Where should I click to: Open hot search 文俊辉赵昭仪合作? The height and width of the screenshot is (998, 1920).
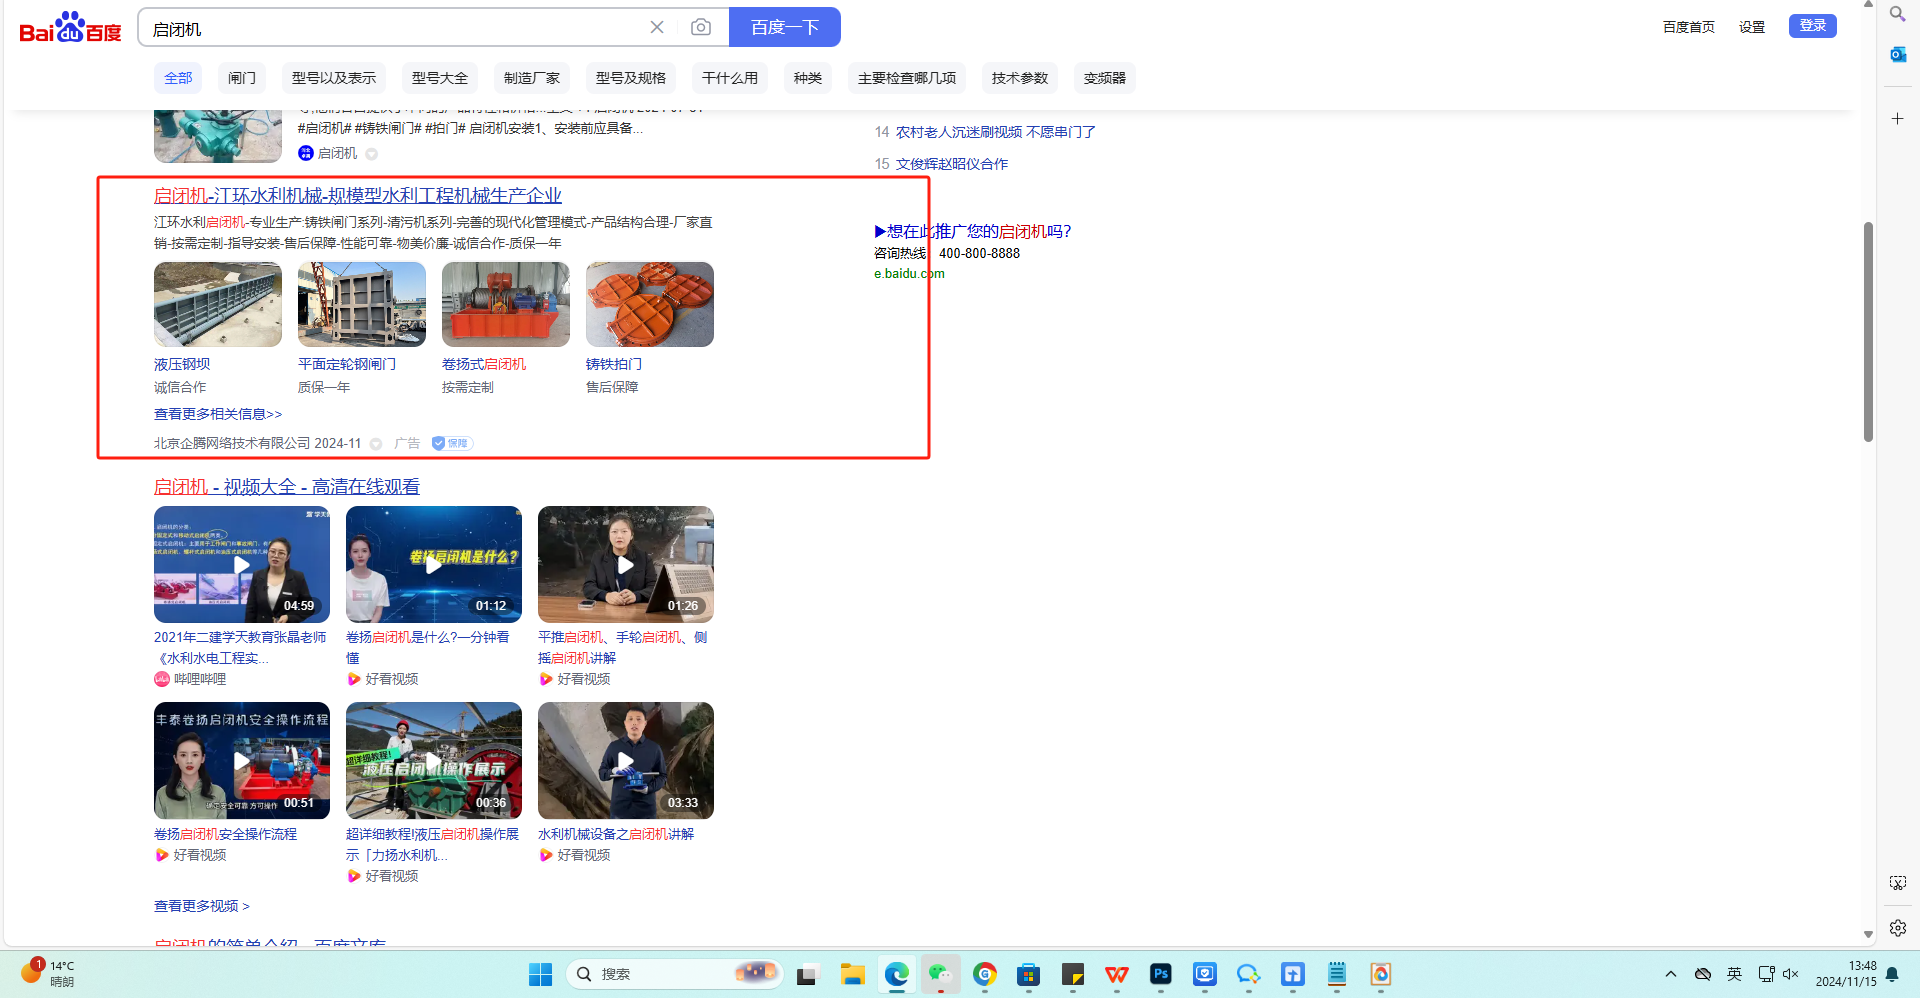coord(952,164)
